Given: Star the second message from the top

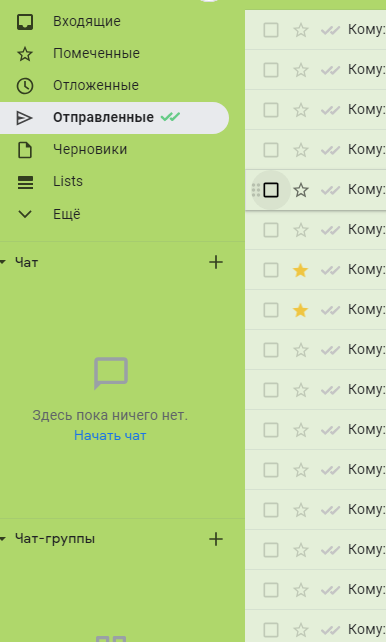Looking at the screenshot, I should click(301, 70).
